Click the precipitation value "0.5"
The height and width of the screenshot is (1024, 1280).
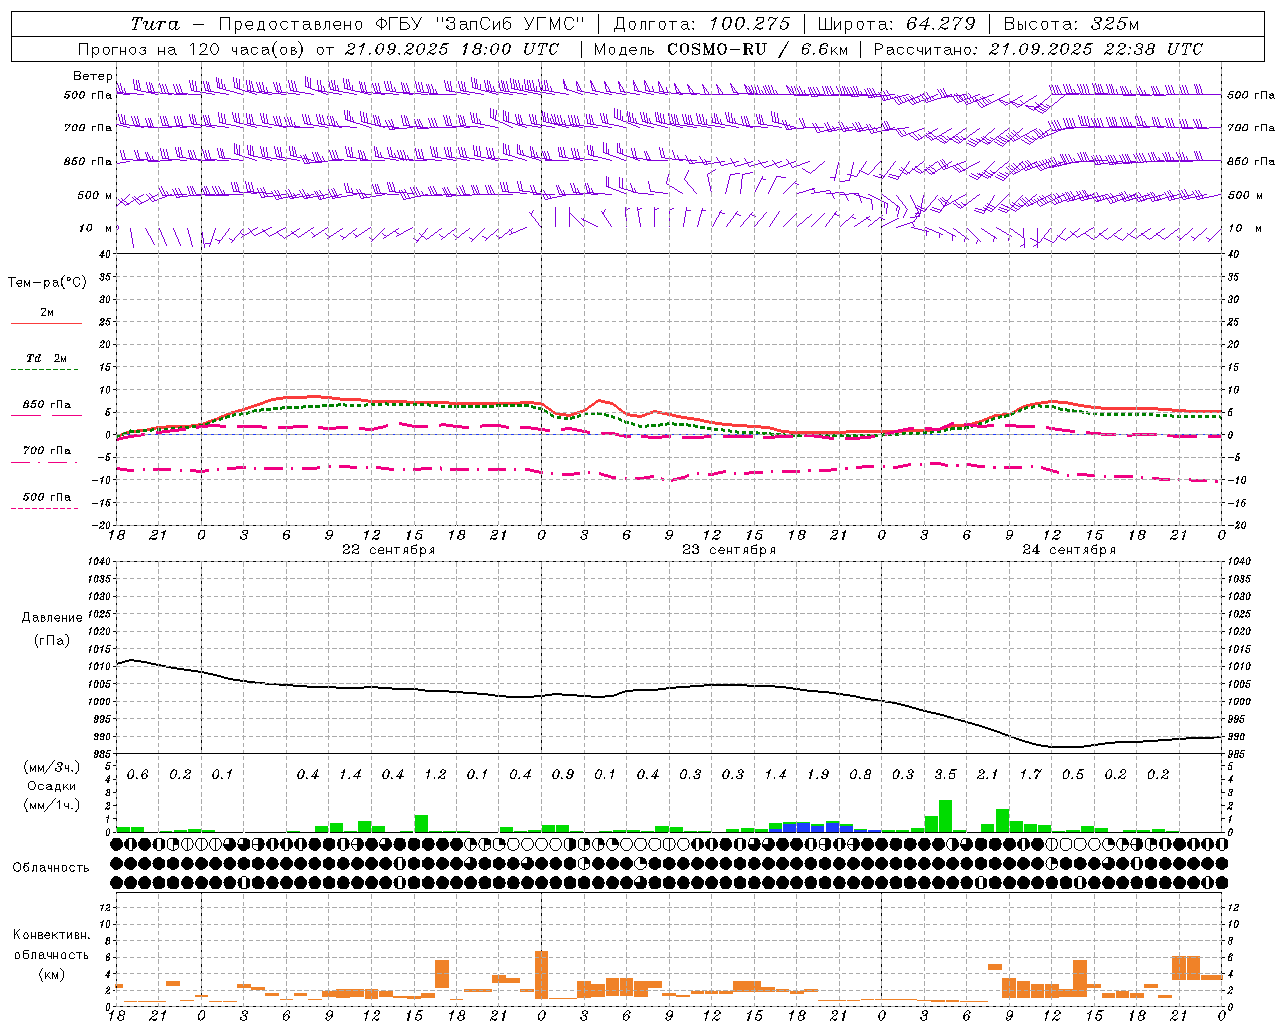tap(1073, 774)
